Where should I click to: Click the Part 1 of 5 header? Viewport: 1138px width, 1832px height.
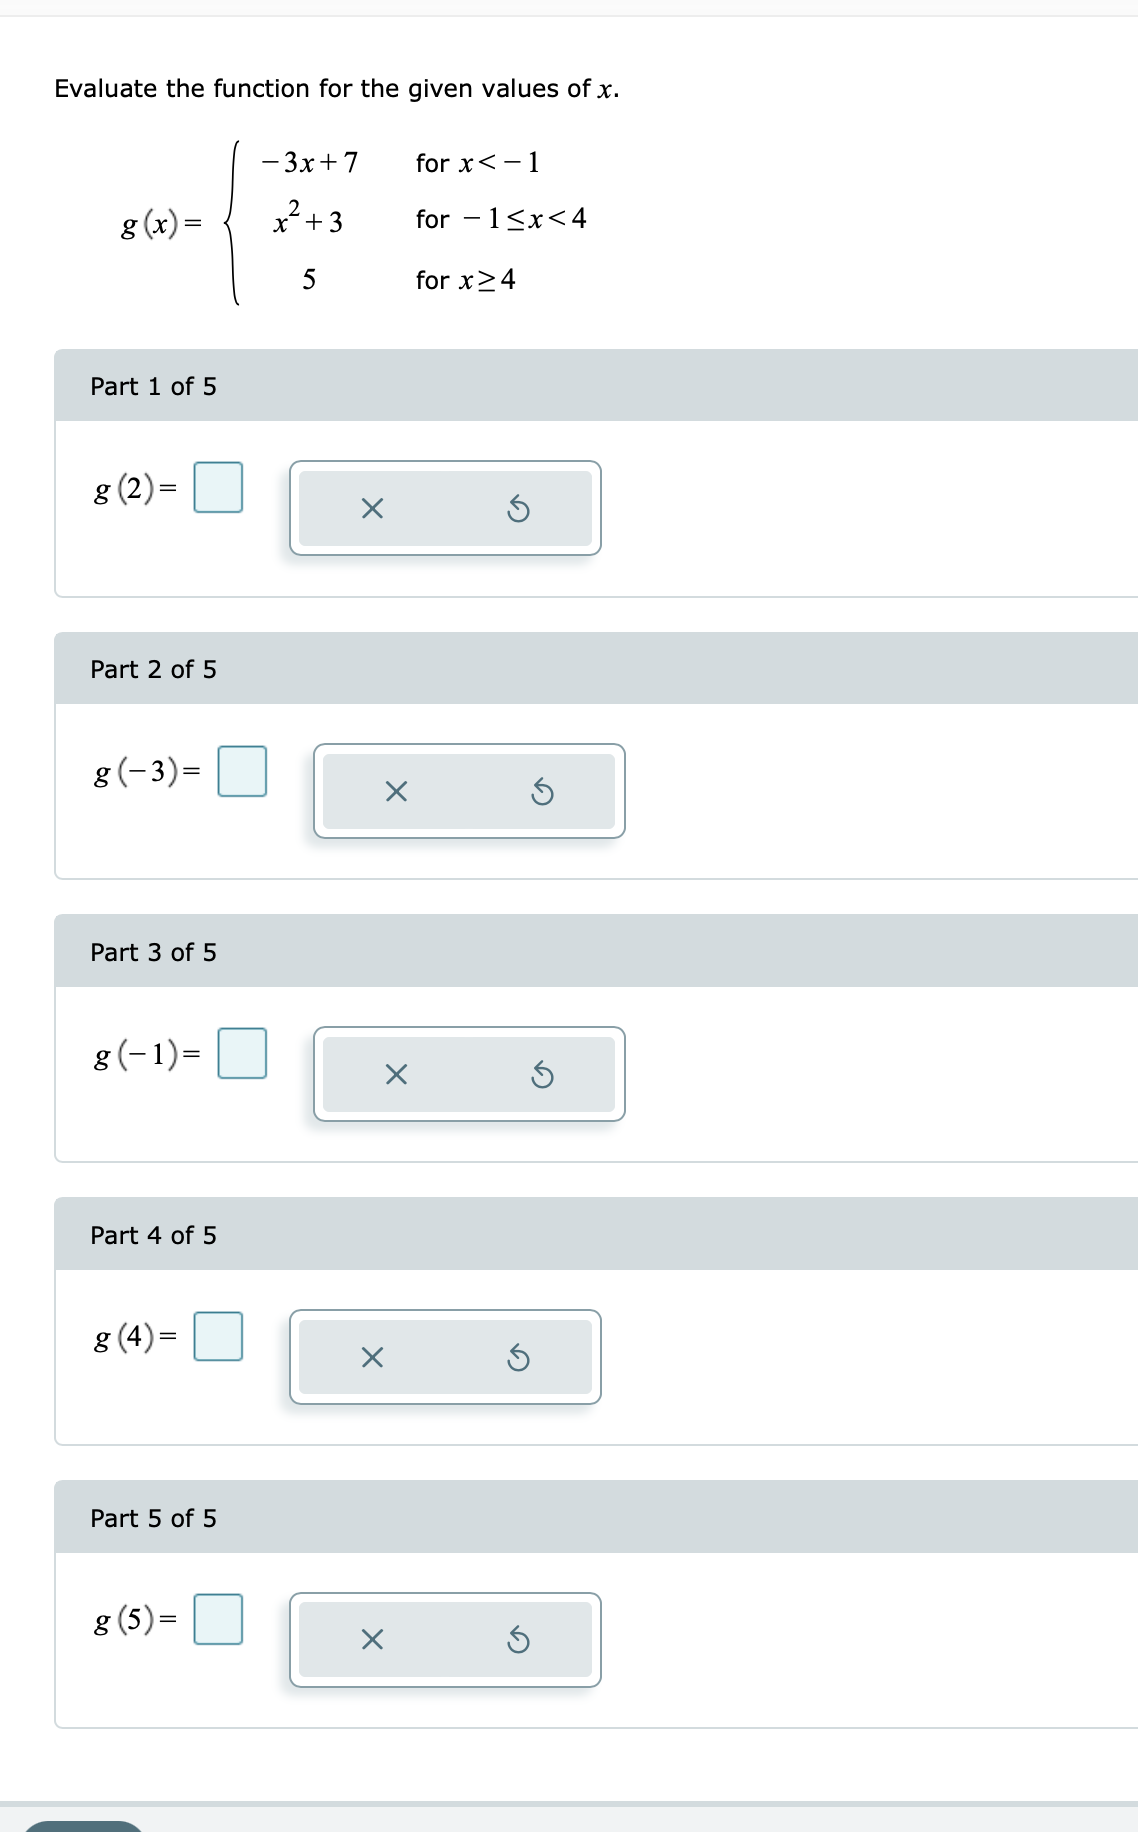(596, 386)
